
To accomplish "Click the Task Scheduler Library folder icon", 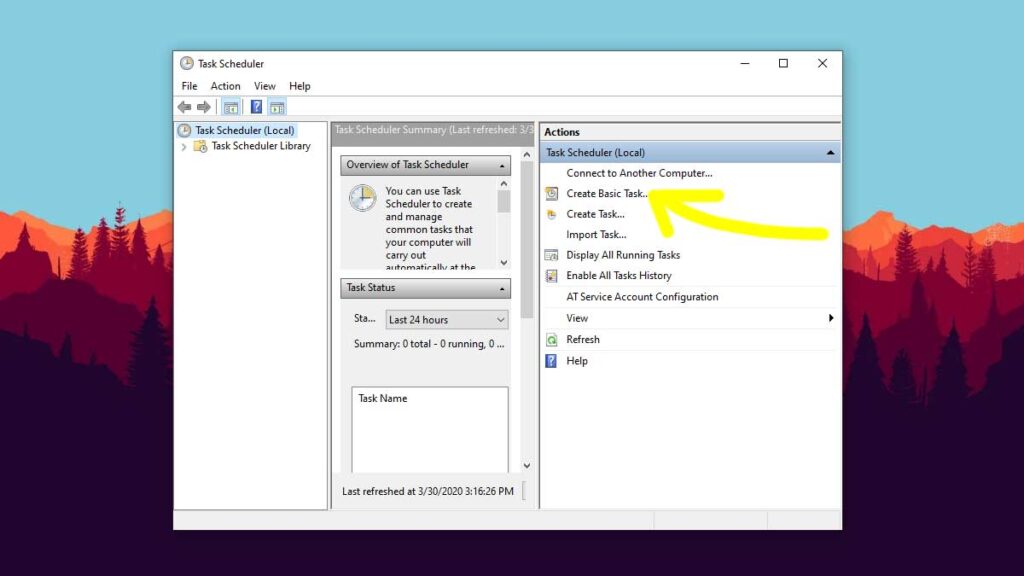I will [200, 146].
